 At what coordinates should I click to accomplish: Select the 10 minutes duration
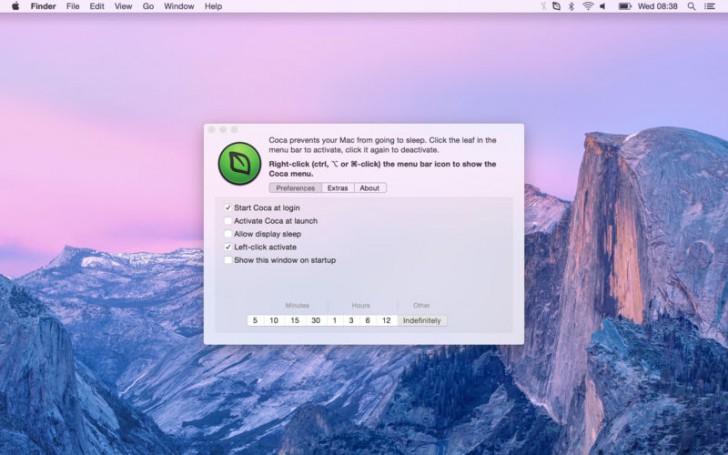point(274,320)
